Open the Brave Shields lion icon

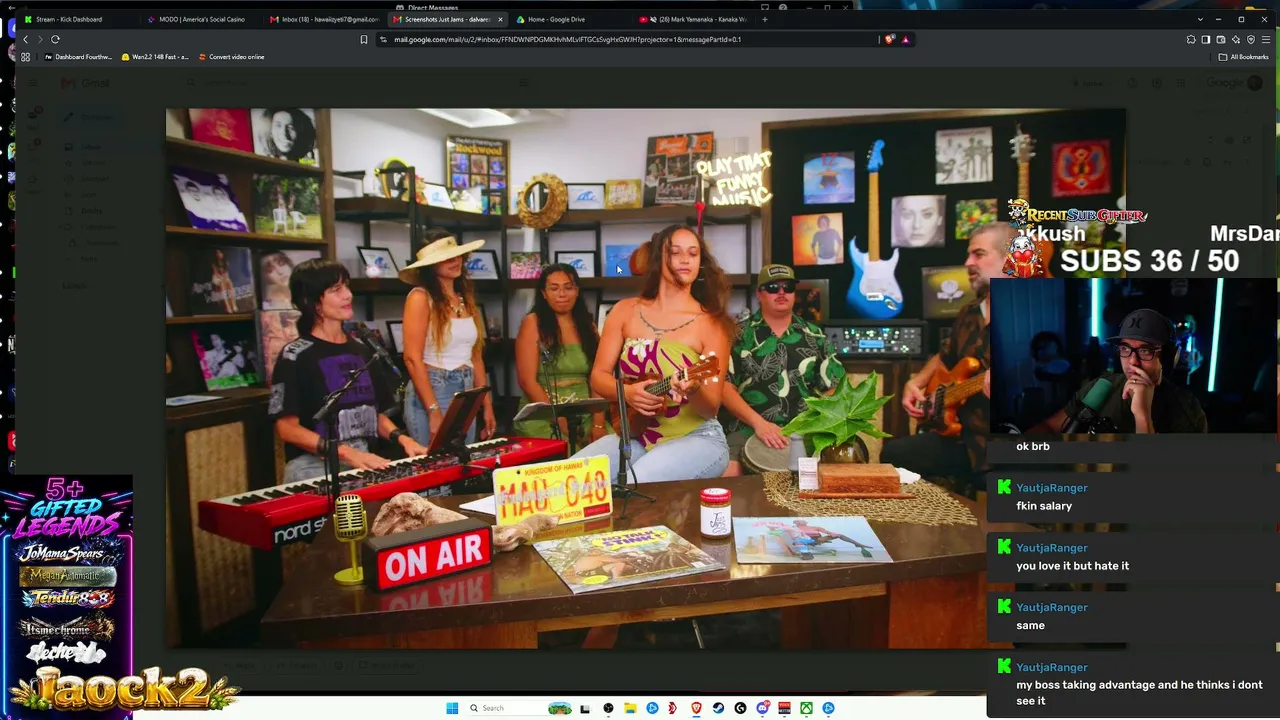(x=889, y=39)
